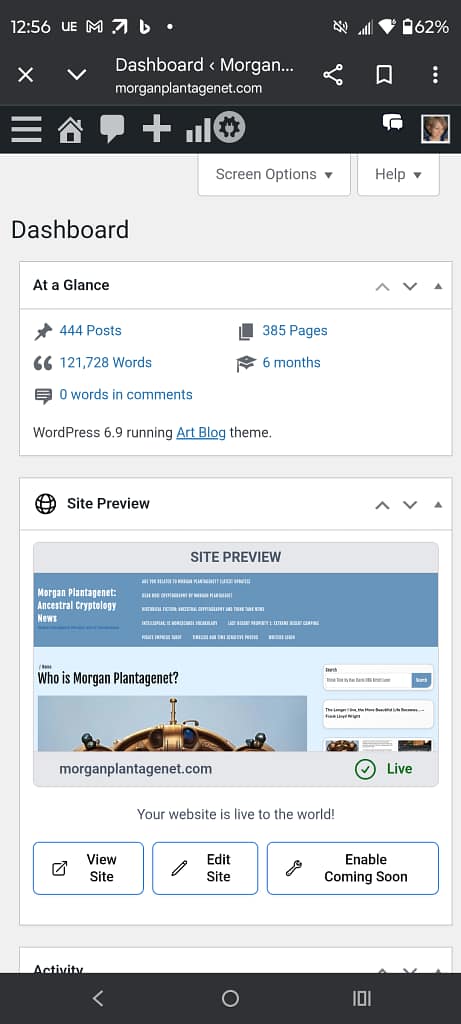The width and height of the screenshot is (461, 1024).
Task: Tap the plus New content icon
Action: pyautogui.click(x=157, y=129)
